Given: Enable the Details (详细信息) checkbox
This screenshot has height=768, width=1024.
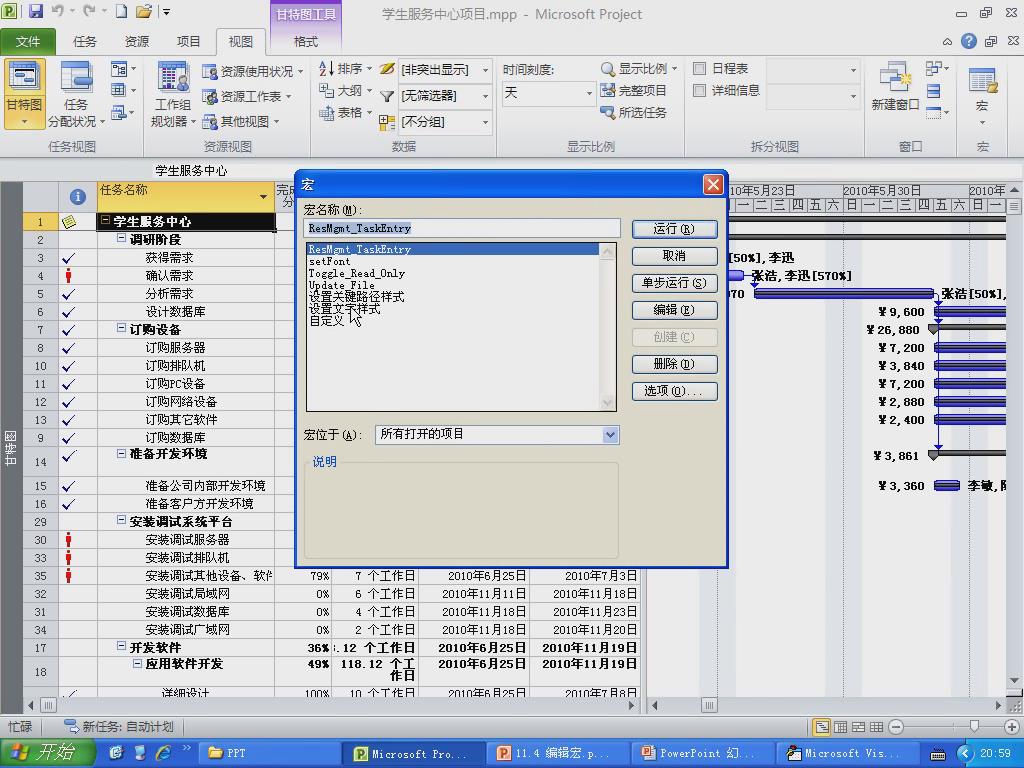Looking at the screenshot, I should [x=699, y=90].
